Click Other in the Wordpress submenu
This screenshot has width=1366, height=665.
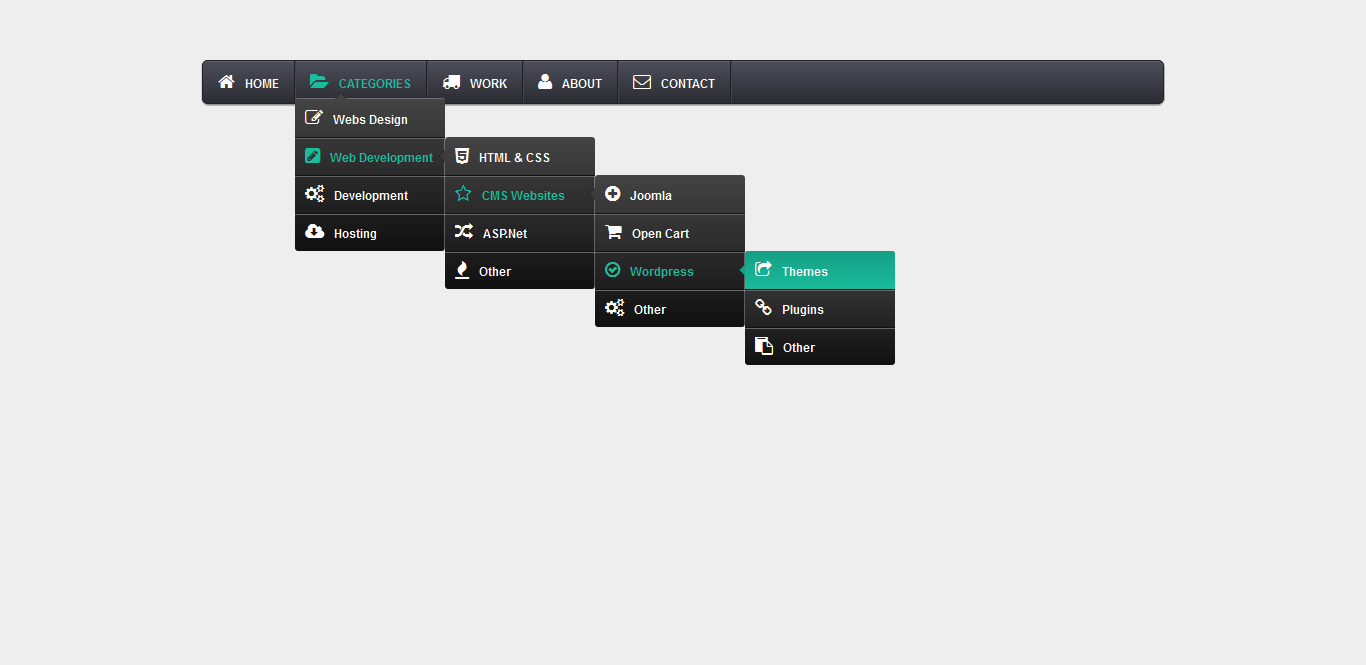point(820,347)
